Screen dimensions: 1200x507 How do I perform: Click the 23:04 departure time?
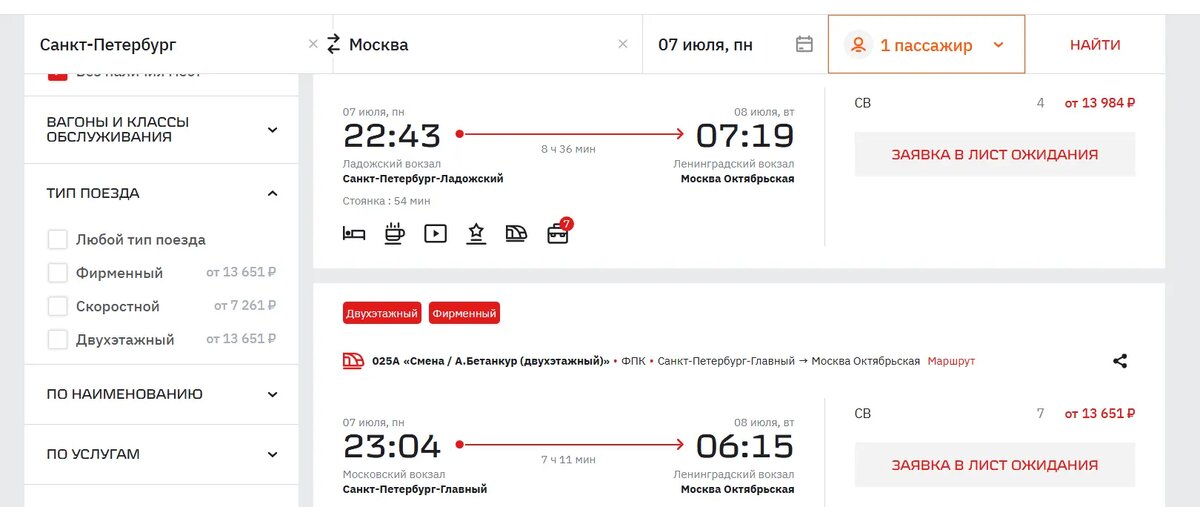click(x=392, y=446)
